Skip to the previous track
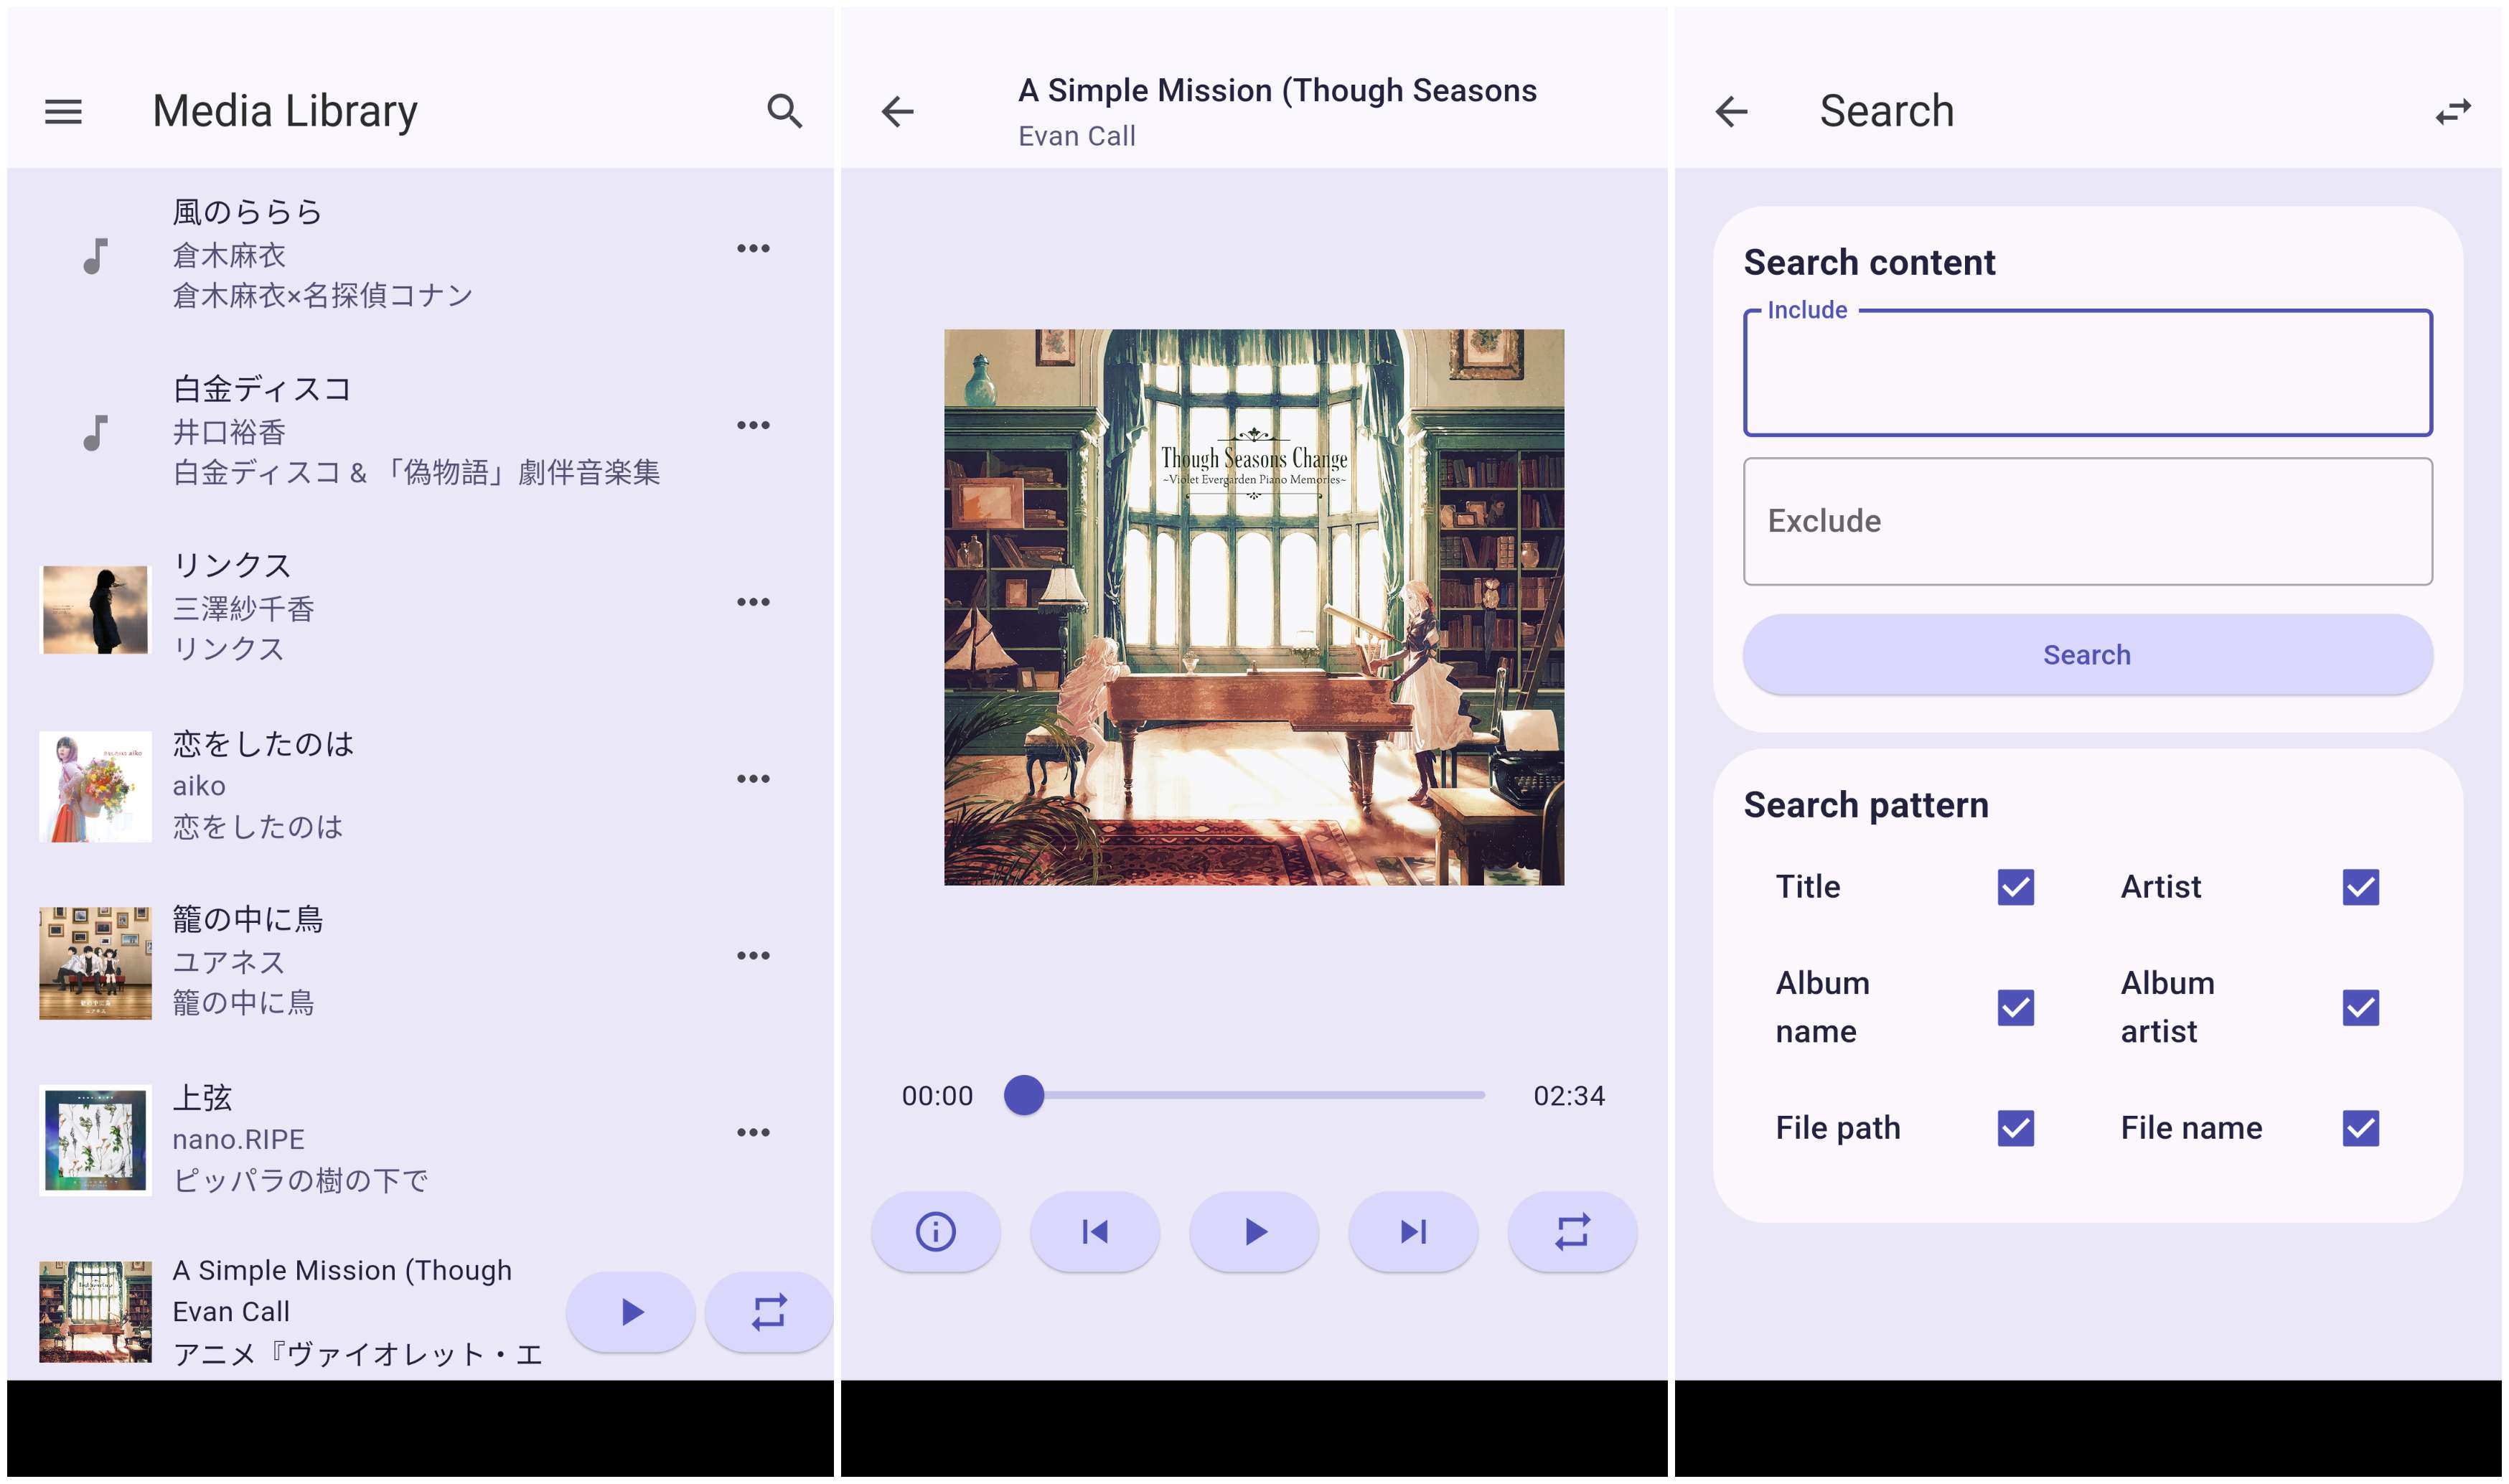This screenshot has width=2509, height=1484. pos(1094,1231)
